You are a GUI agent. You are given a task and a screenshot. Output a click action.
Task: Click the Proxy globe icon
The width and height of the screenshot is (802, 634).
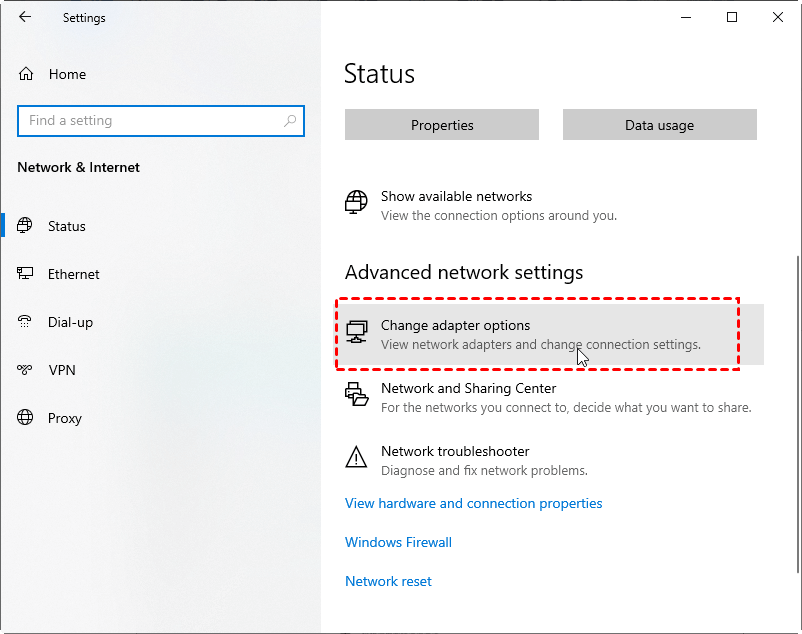pyautogui.click(x=25, y=418)
